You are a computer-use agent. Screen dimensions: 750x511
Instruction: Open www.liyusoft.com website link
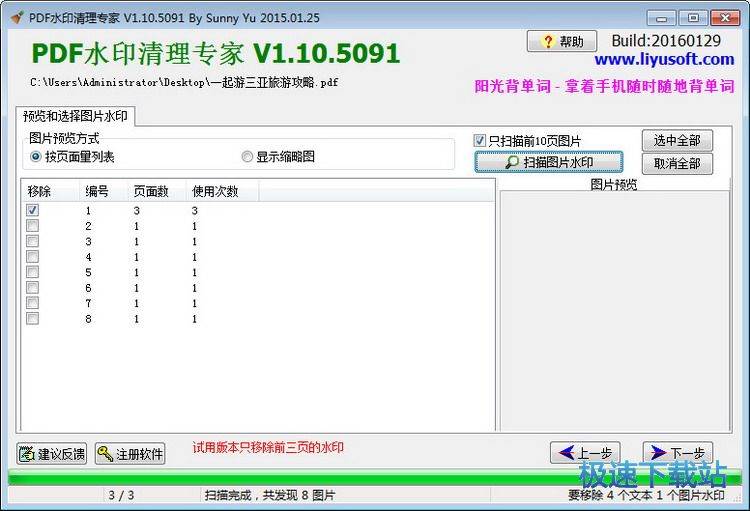coord(664,60)
